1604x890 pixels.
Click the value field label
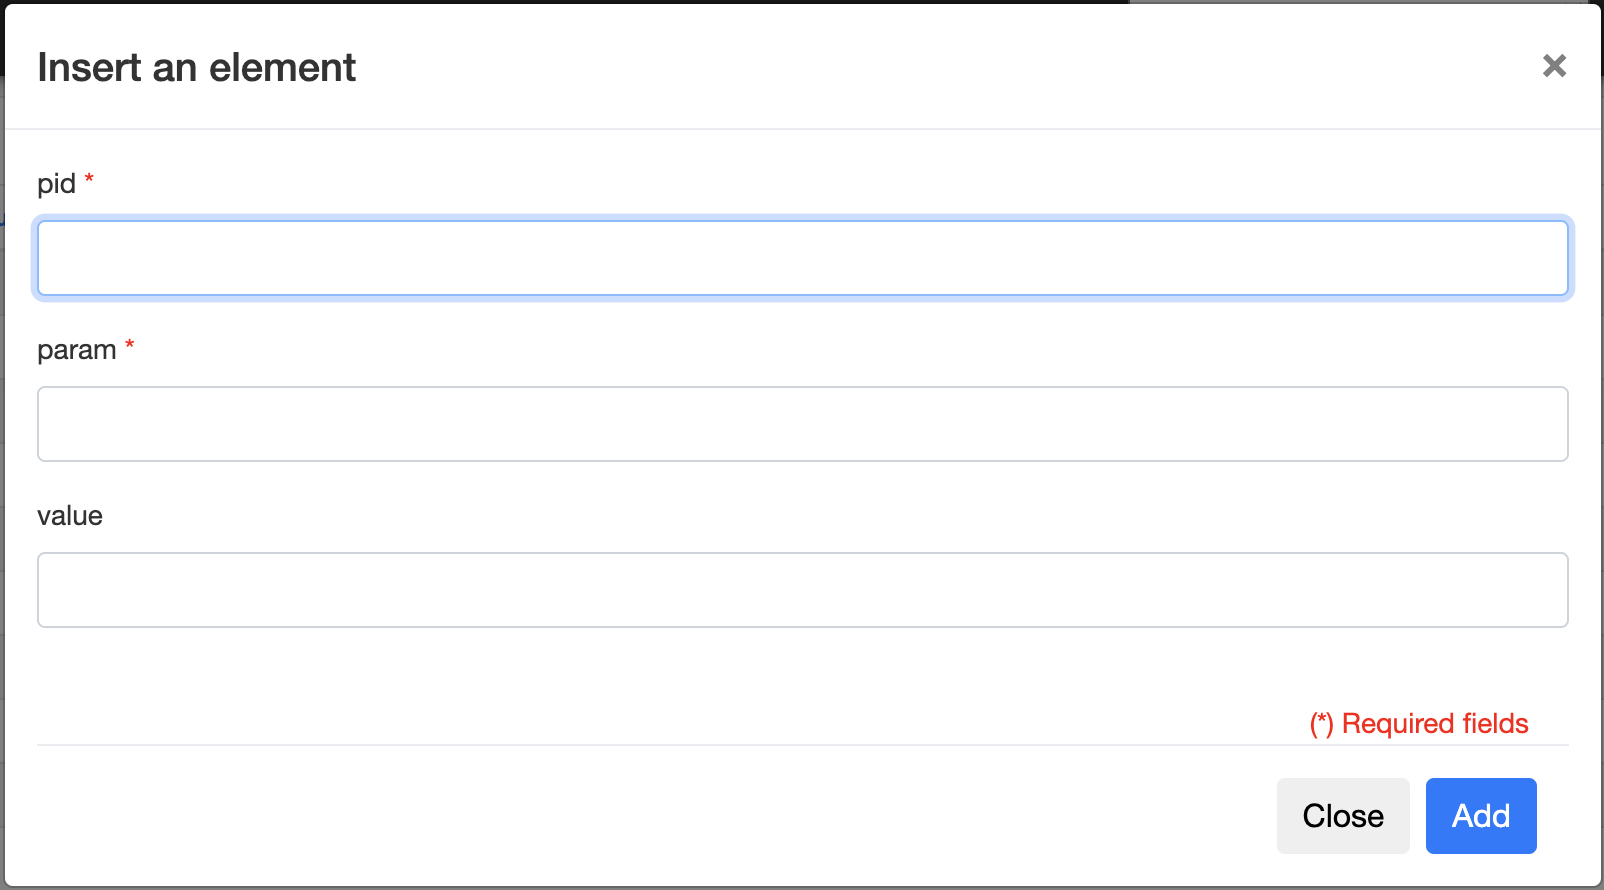pos(70,516)
